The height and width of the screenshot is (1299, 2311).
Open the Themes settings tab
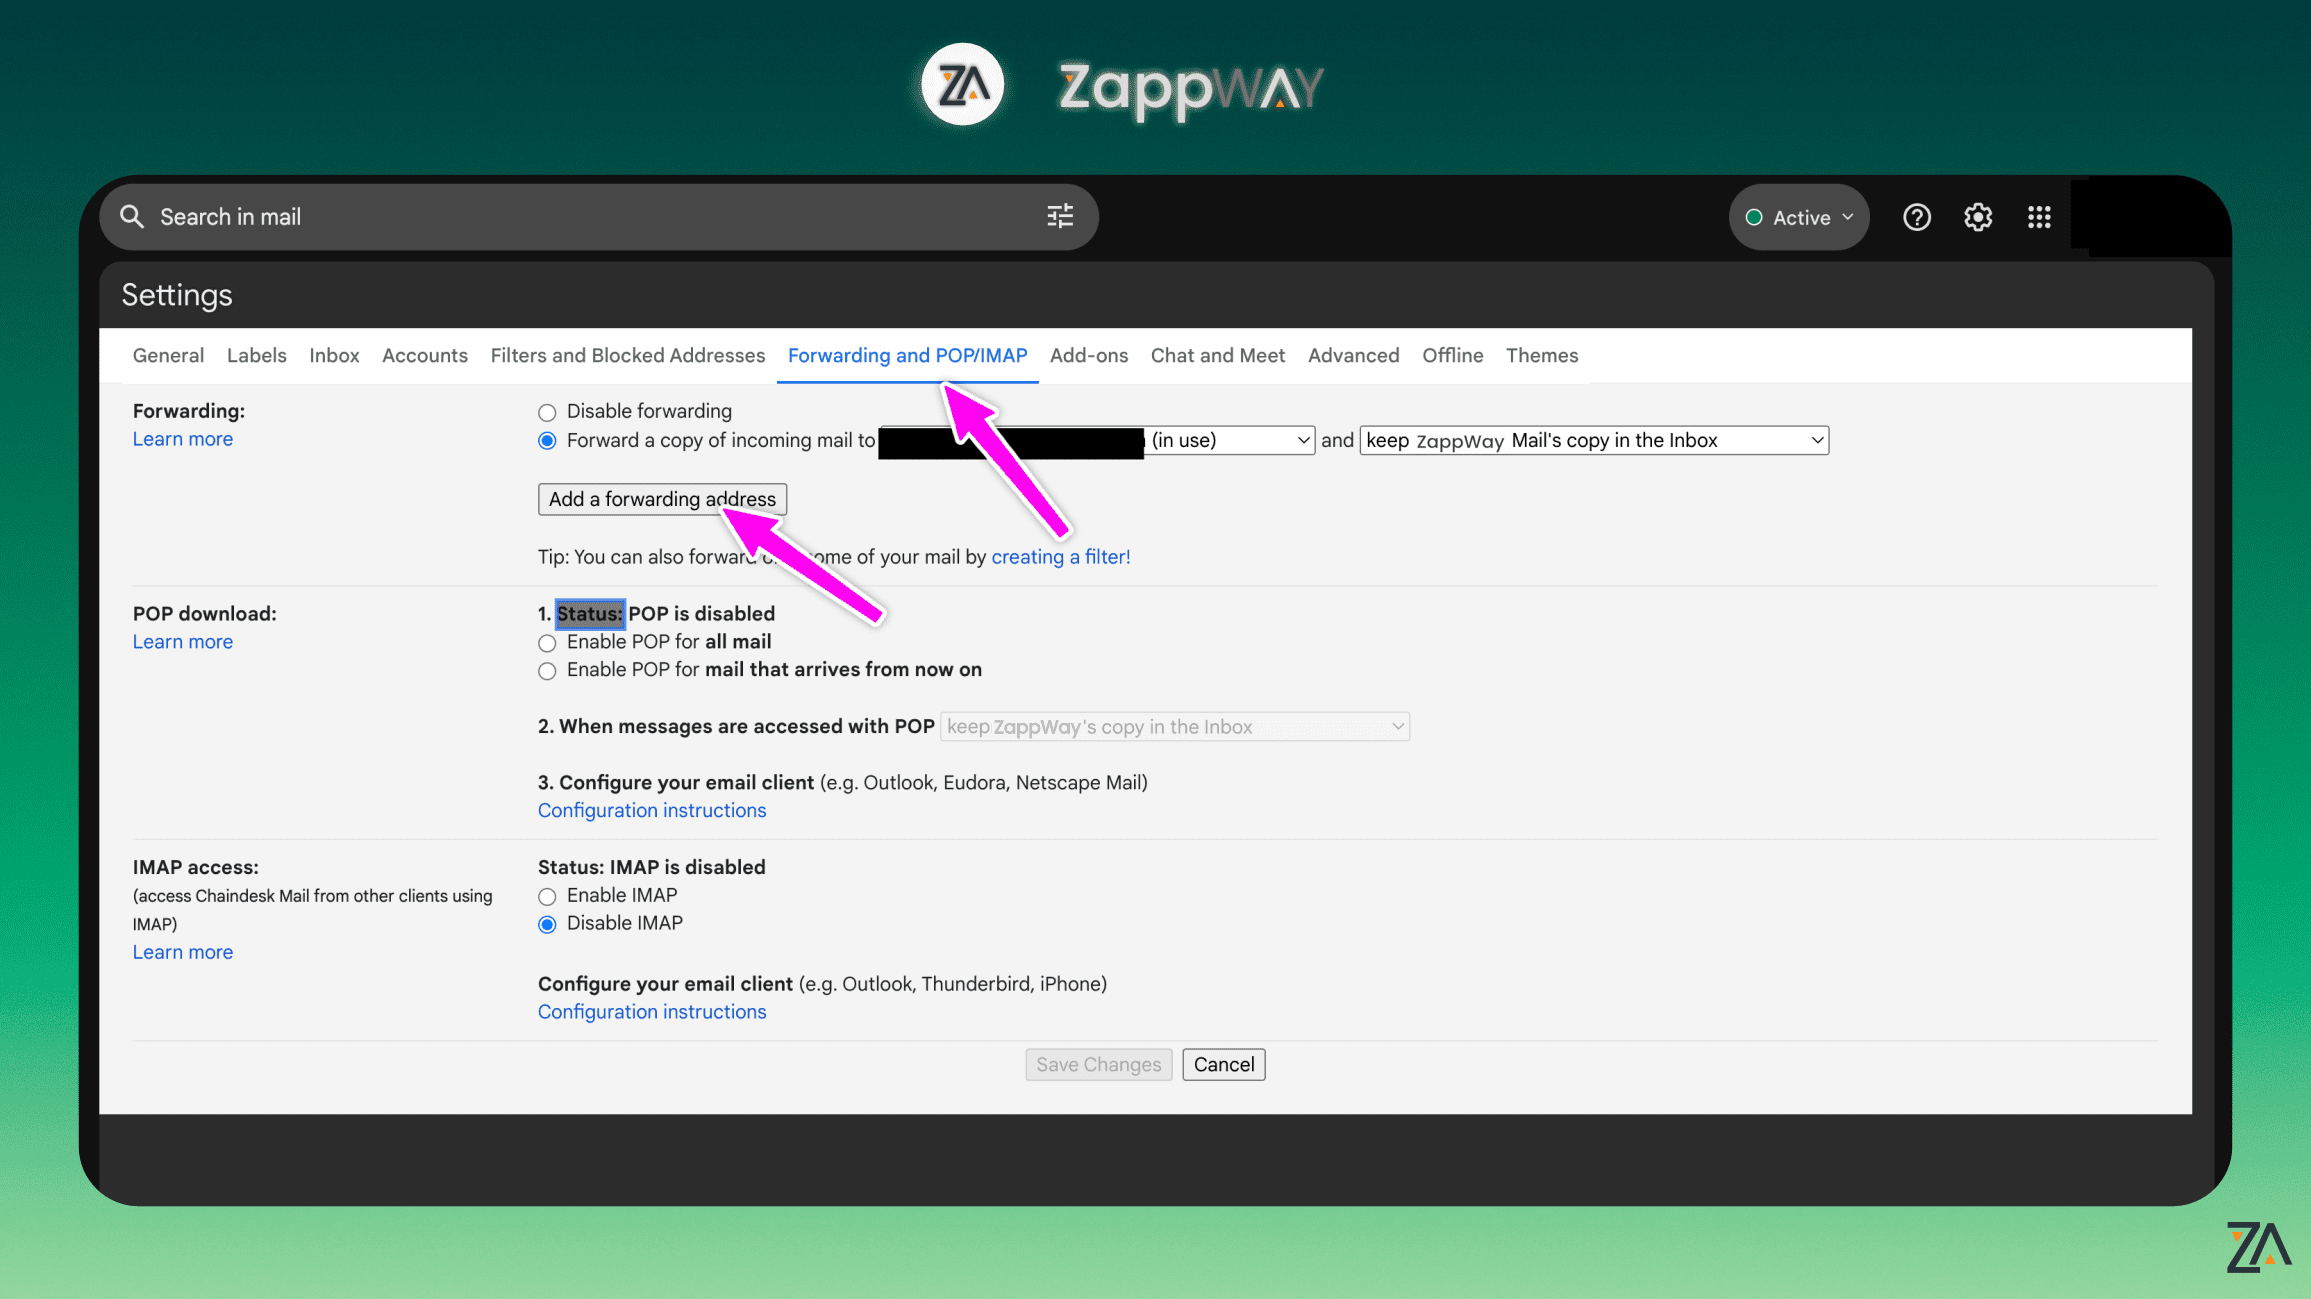[1541, 355]
